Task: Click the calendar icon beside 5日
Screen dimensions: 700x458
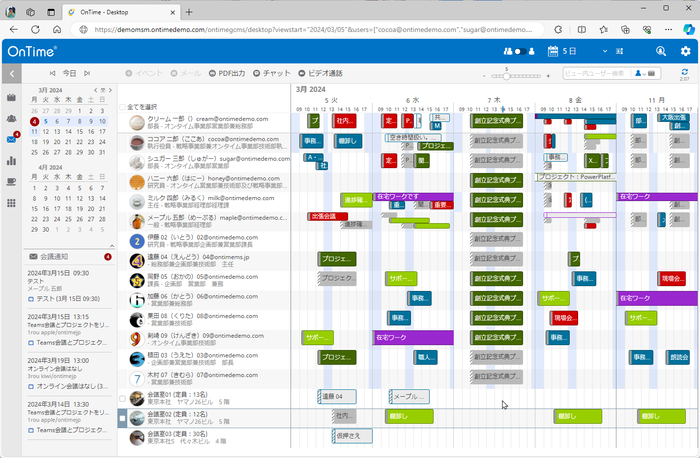Action: point(553,51)
